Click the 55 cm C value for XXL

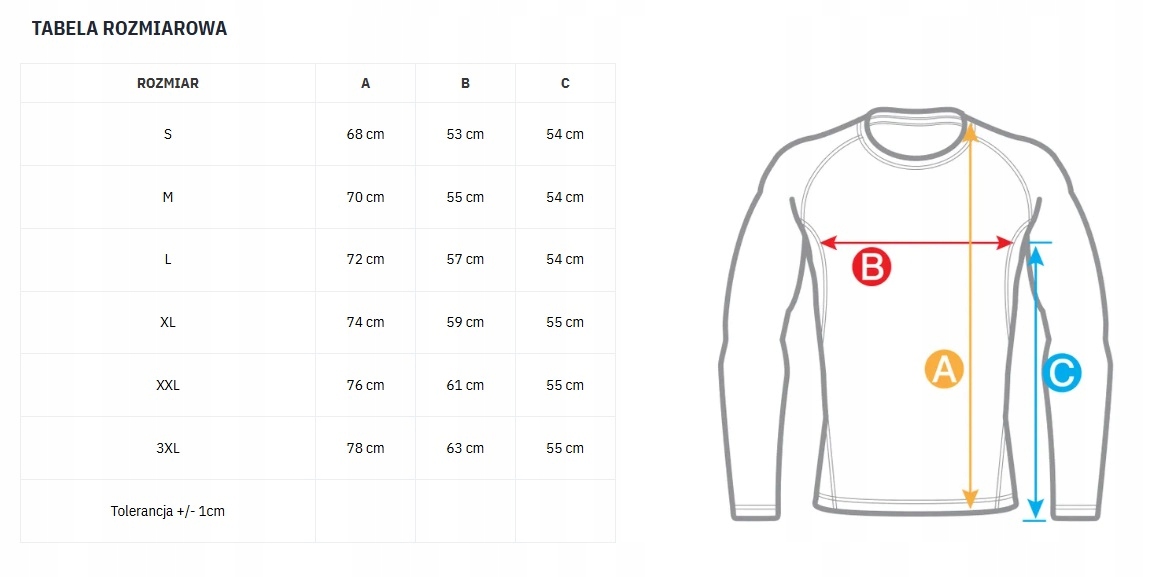pyautogui.click(x=565, y=385)
